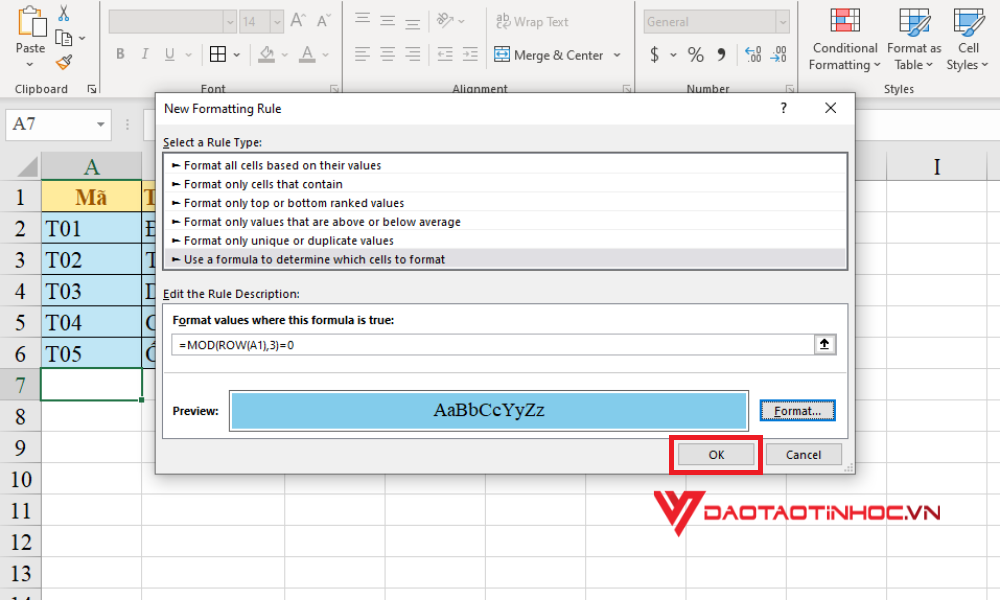Click the Copy icon
The image size is (1000, 600).
tap(63, 38)
